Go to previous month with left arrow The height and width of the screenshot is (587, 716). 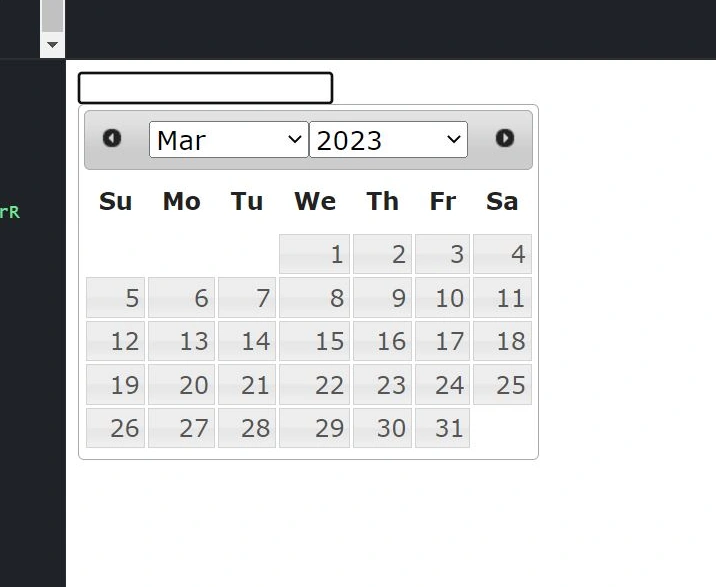tap(112, 138)
